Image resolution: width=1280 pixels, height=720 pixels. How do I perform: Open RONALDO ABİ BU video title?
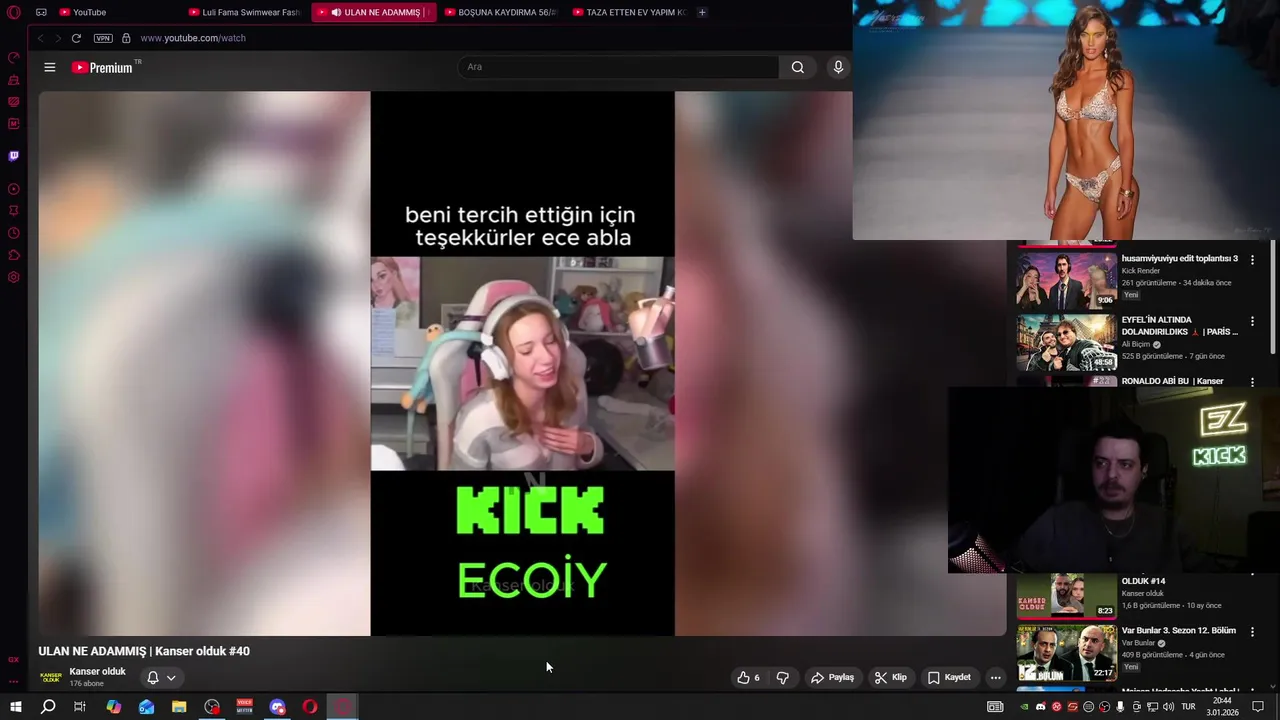1172,381
